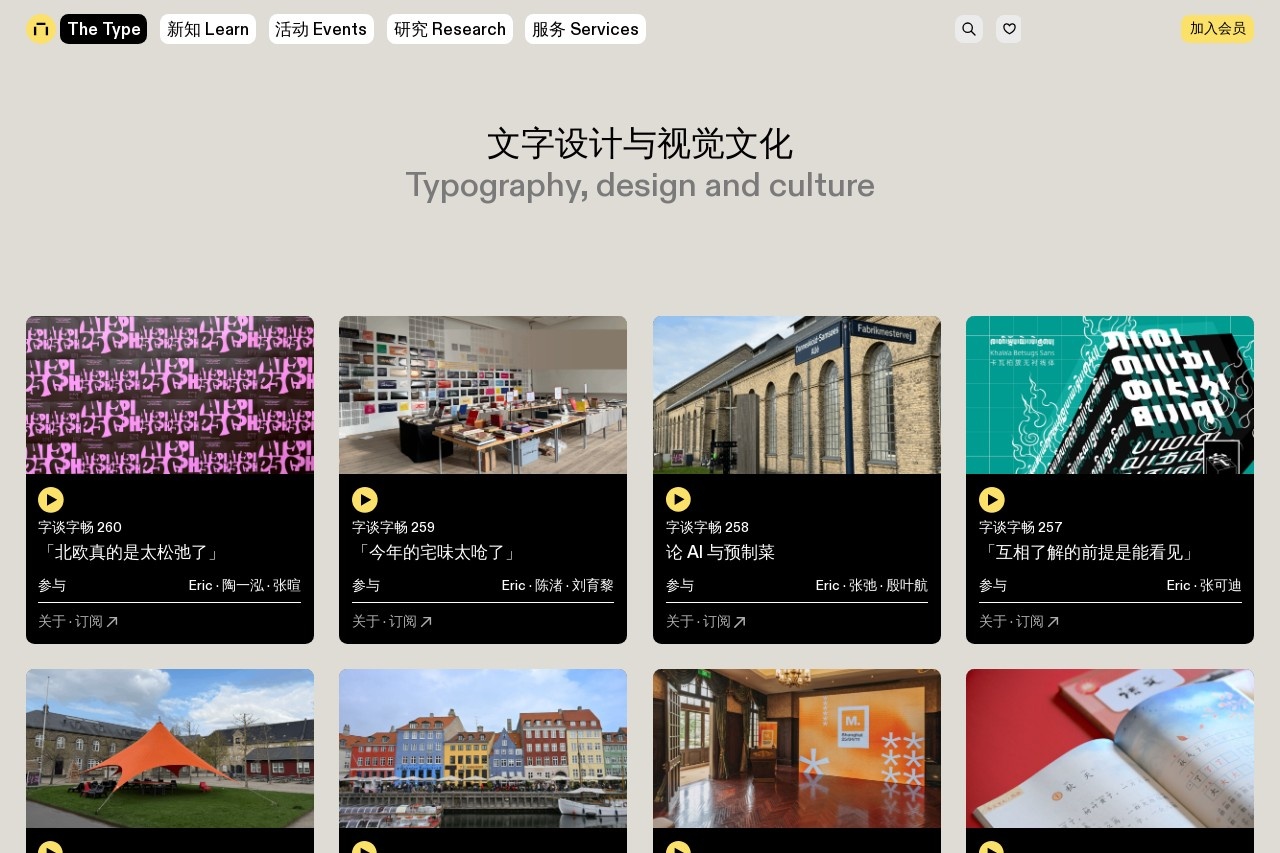
Task: Open 活动 Events menu
Action: (321, 29)
